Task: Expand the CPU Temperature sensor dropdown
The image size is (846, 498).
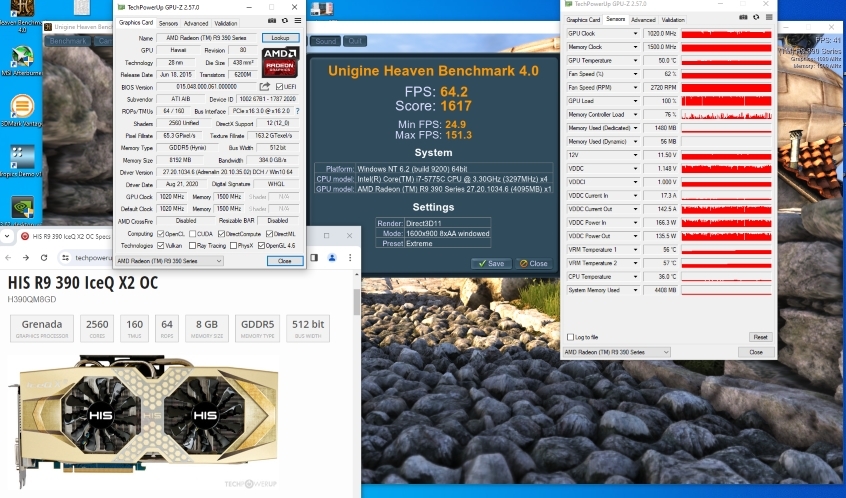Action: pyautogui.click(x=635, y=276)
